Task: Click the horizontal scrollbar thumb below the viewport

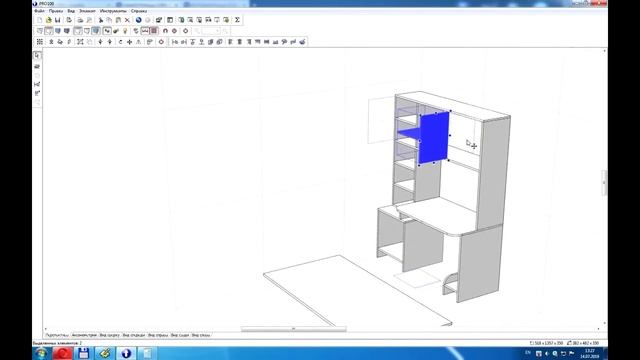Action: tap(293, 329)
